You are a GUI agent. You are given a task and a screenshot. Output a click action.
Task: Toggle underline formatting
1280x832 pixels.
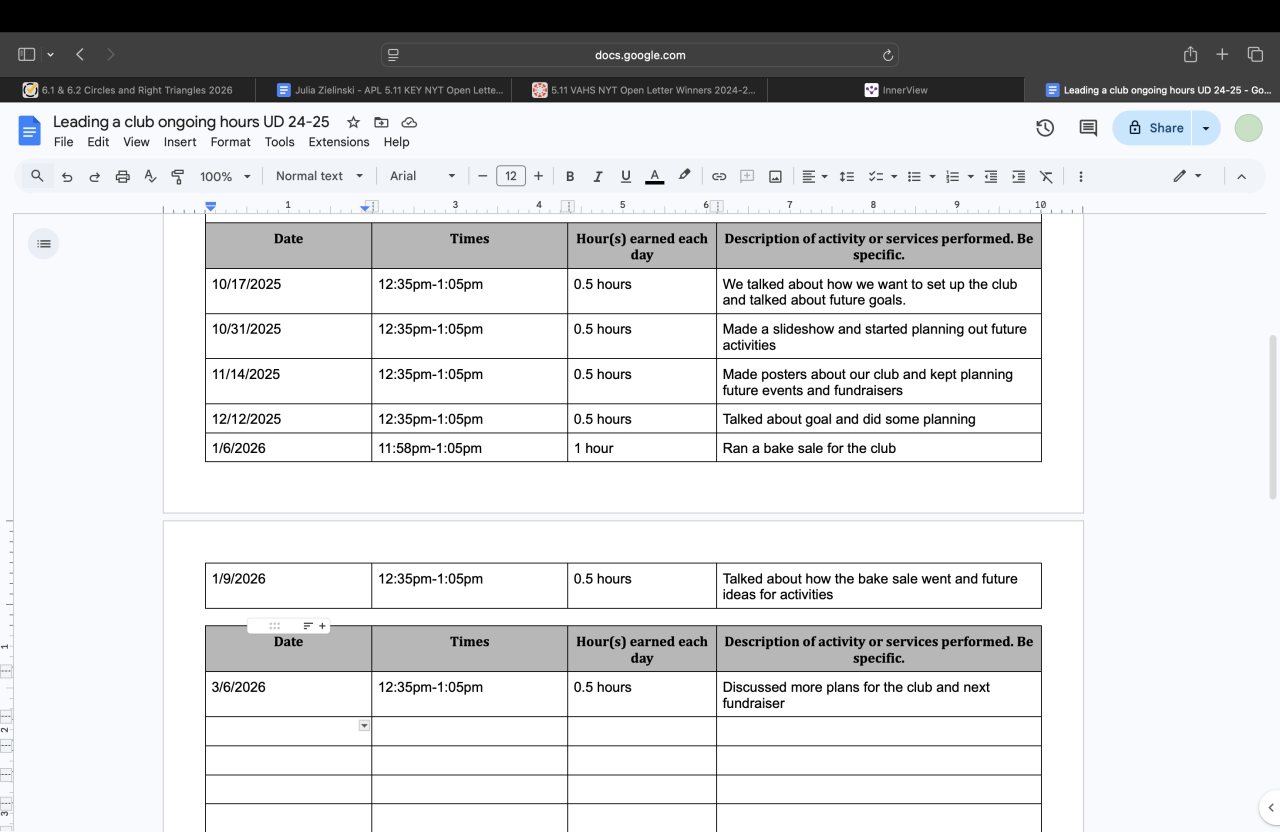coord(626,176)
